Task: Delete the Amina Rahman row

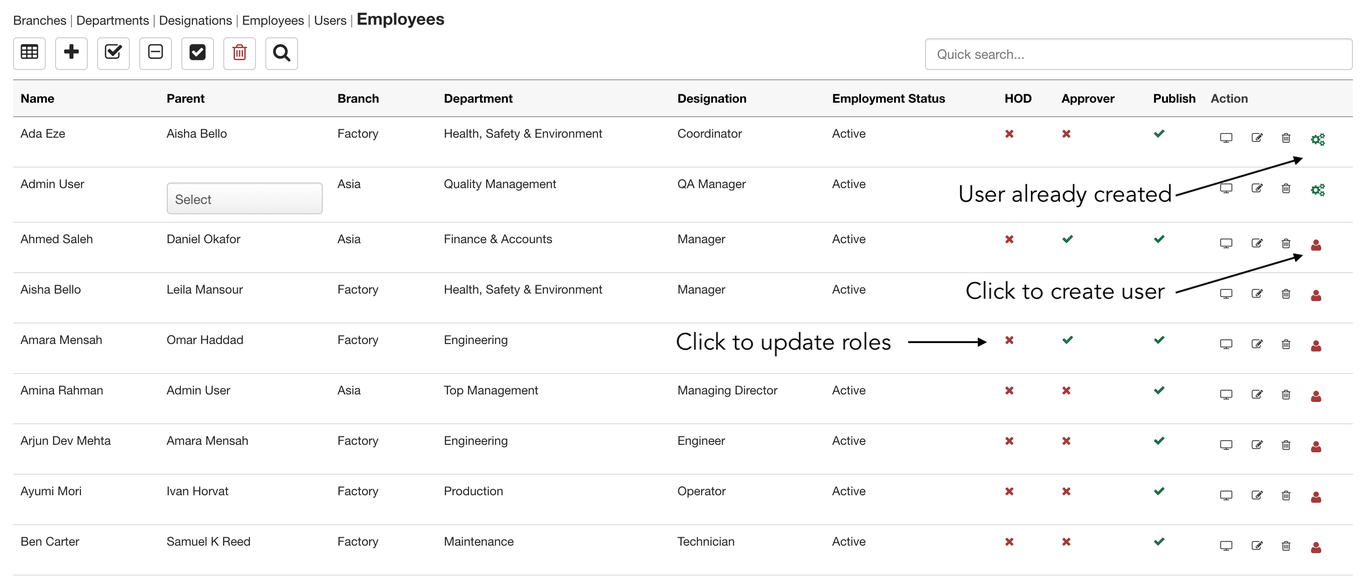Action: 1286,394
